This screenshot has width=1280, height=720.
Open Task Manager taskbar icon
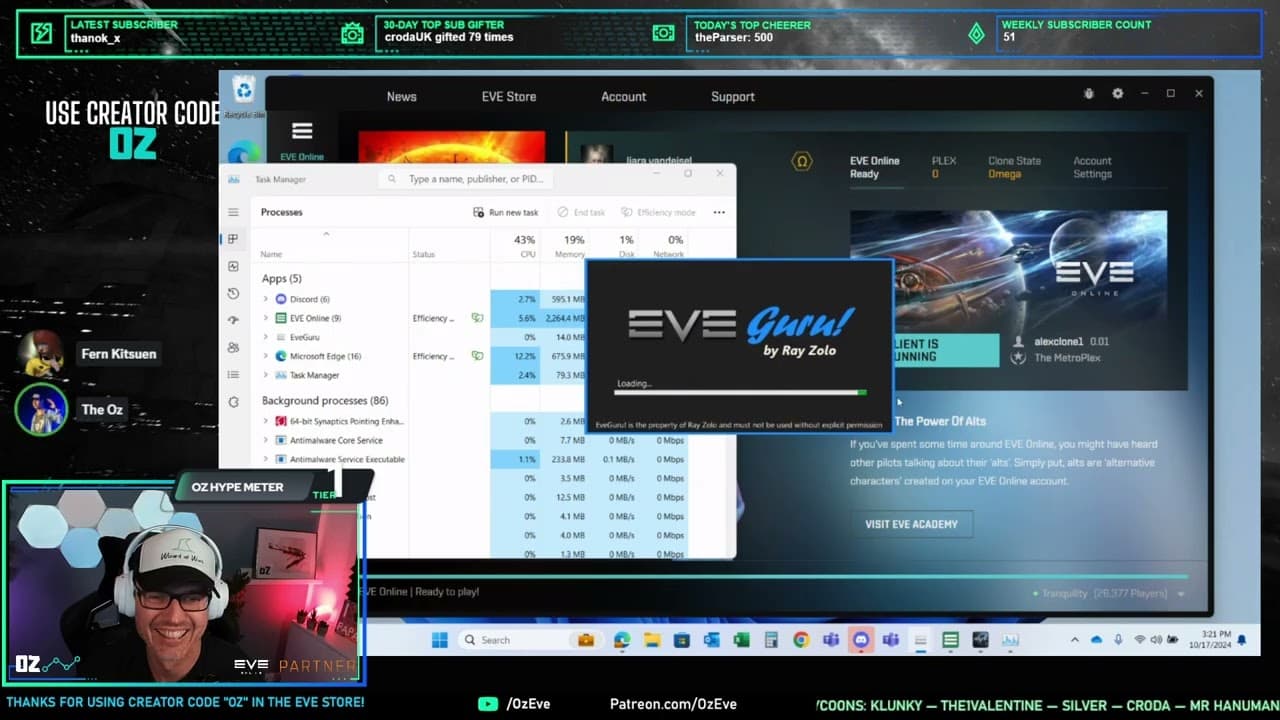[1010, 640]
